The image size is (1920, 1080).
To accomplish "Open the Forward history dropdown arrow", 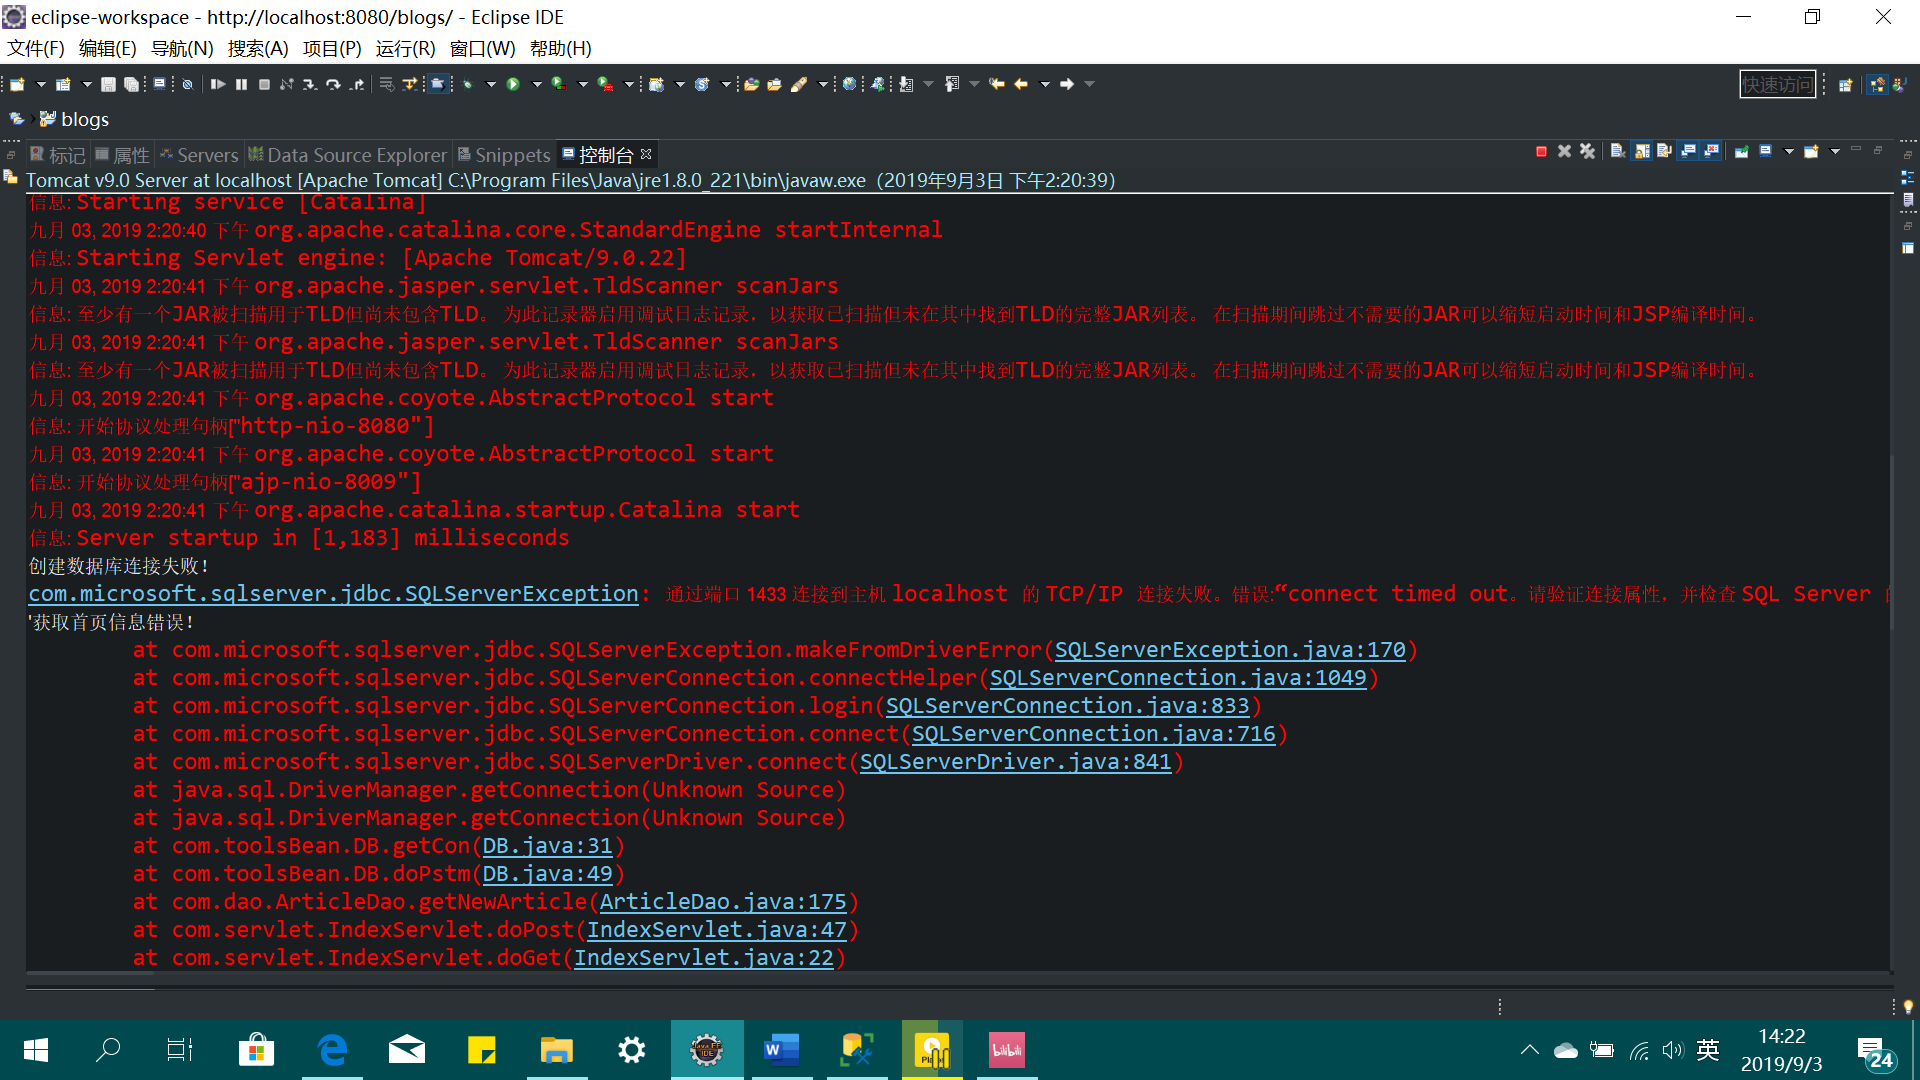I will pos(1090,84).
